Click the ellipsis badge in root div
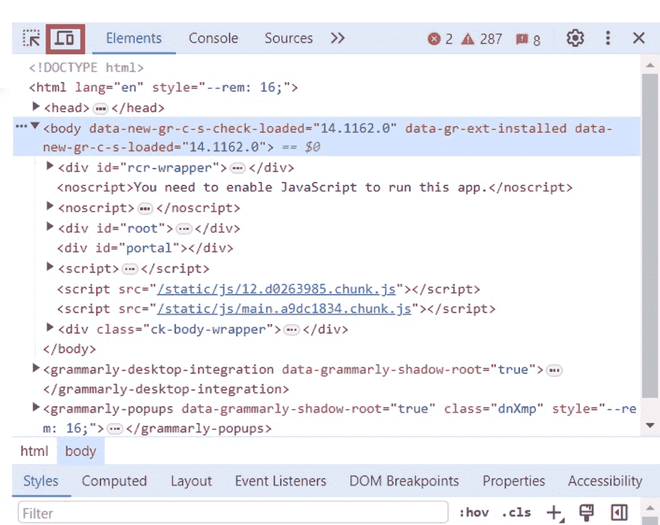The image size is (660, 525). [x=184, y=229]
